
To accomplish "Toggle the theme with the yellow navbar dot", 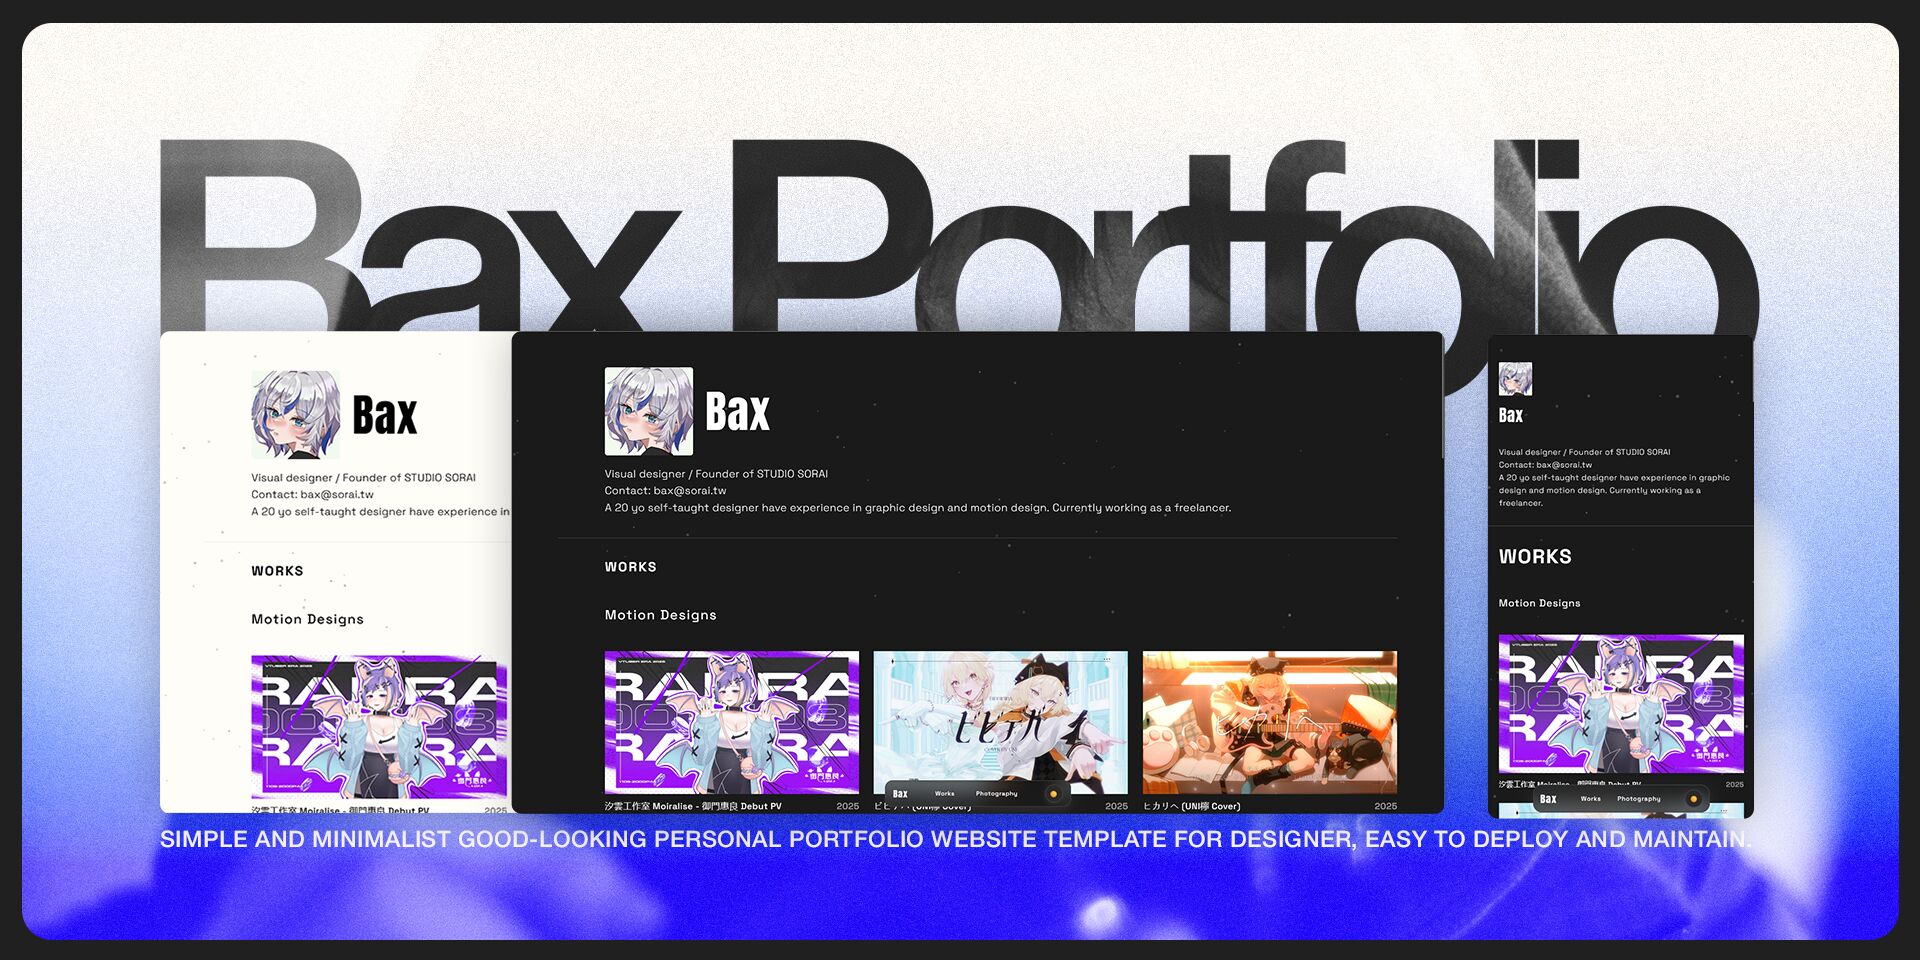I will coord(1051,793).
